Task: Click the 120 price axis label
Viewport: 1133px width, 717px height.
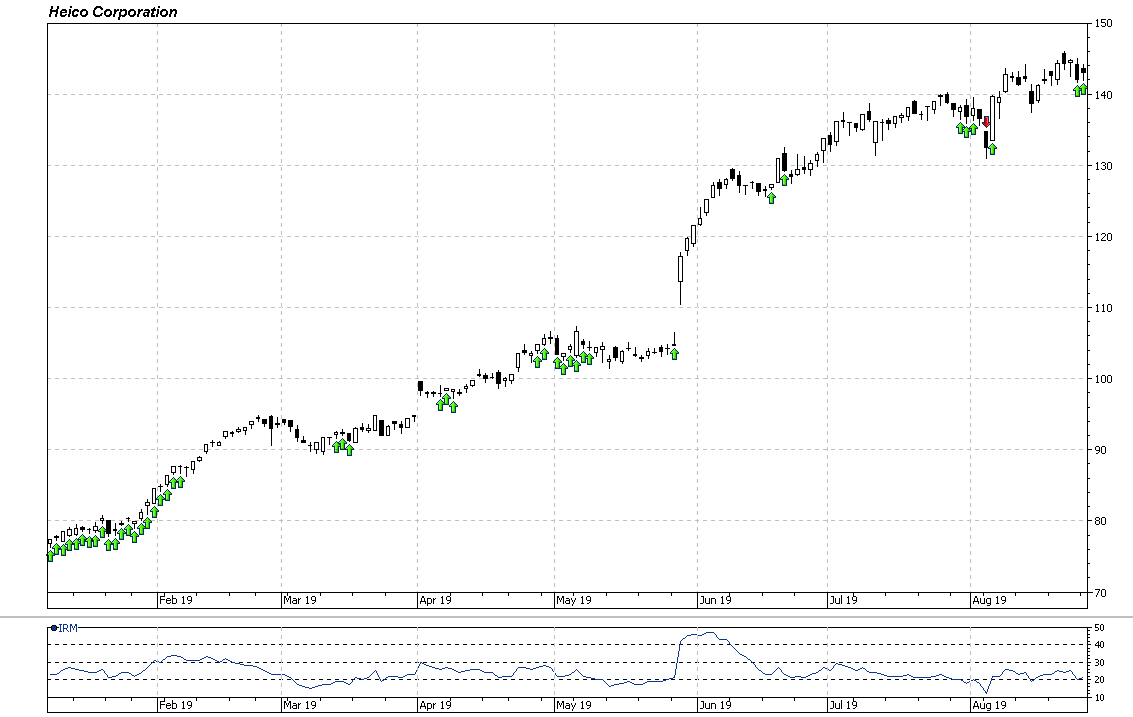Action: pos(1103,236)
